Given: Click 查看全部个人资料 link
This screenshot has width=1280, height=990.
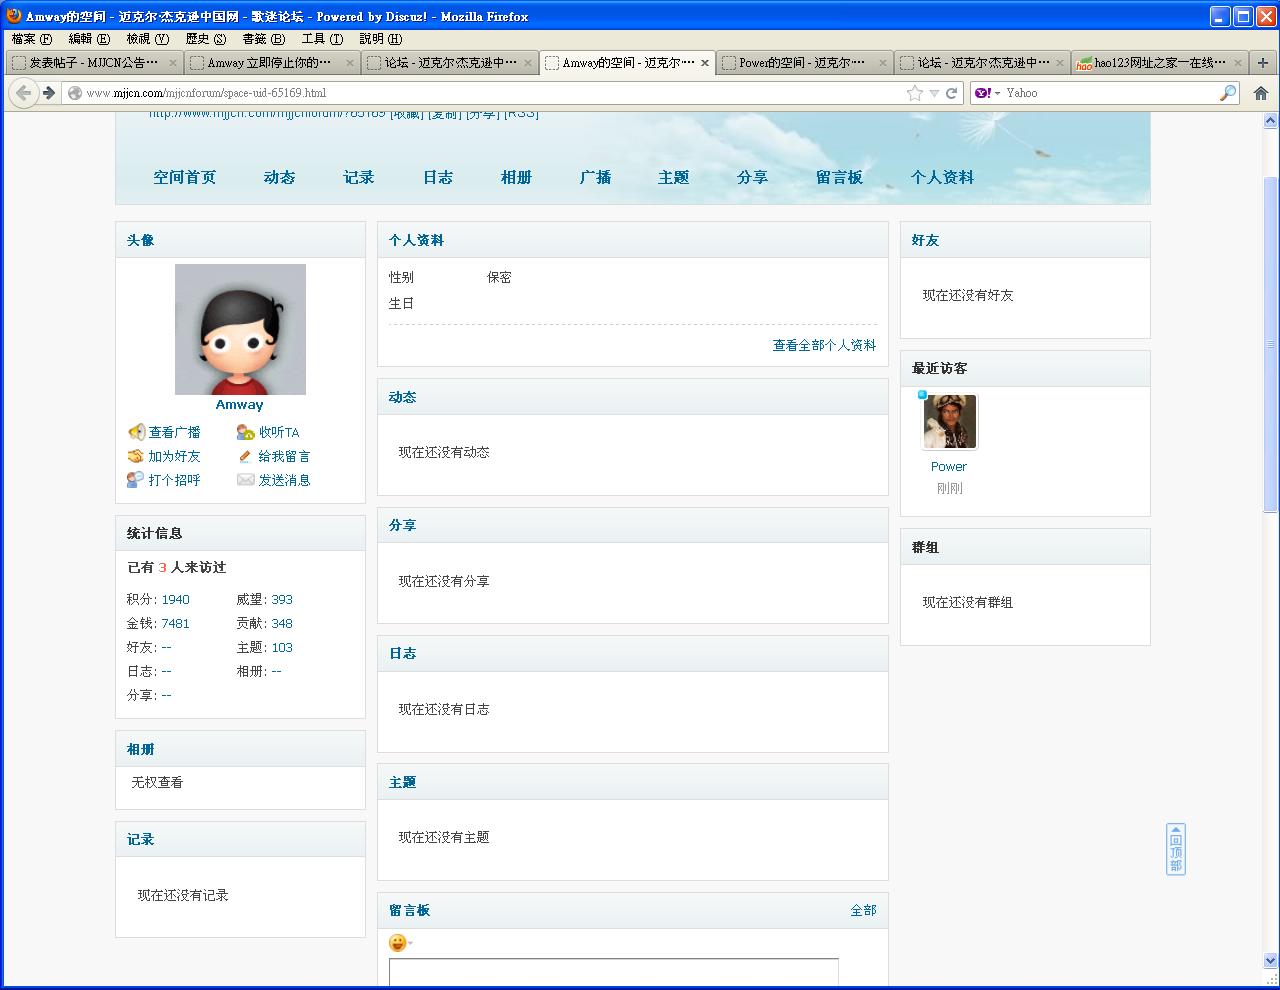Looking at the screenshot, I should [x=823, y=345].
